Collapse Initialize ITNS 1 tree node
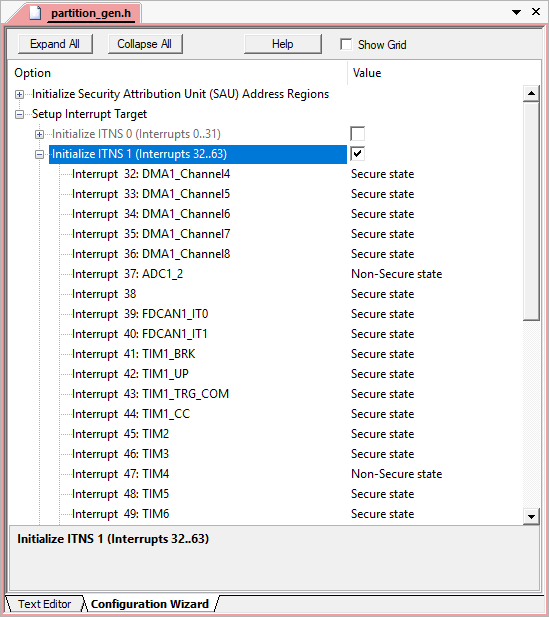 click(39, 155)
